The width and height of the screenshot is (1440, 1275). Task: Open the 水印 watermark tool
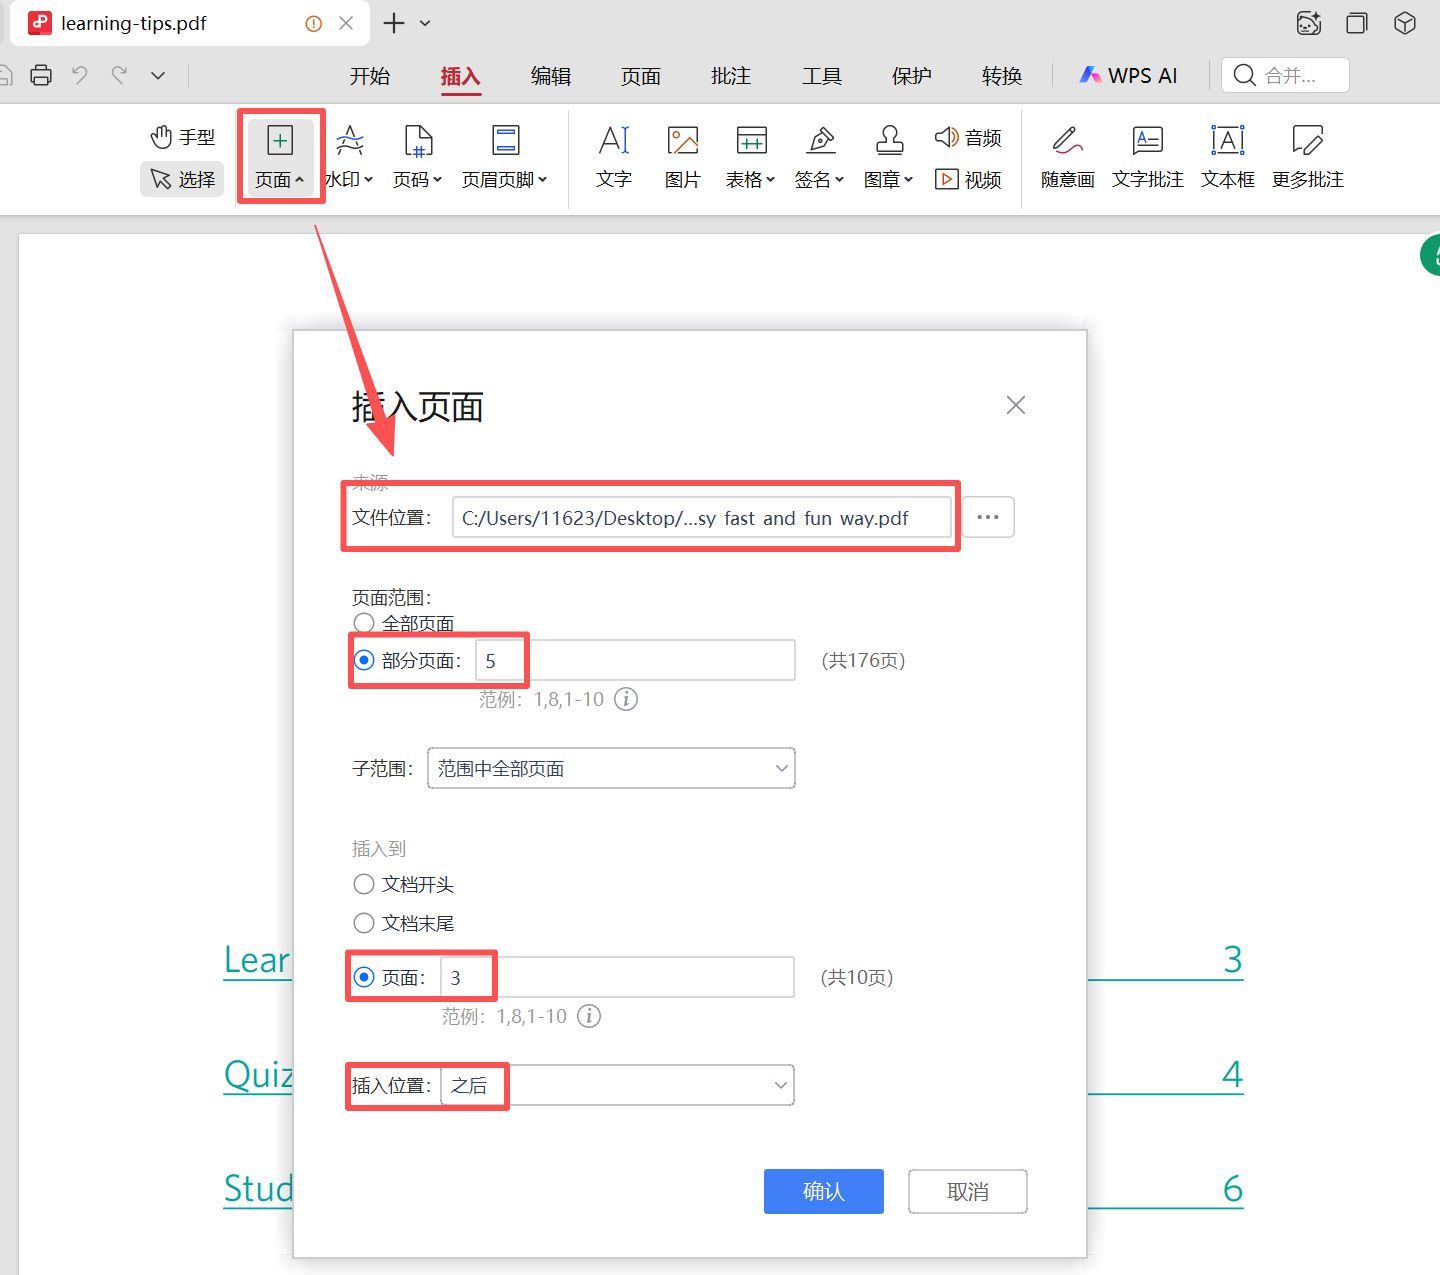(x=348, y=157)
